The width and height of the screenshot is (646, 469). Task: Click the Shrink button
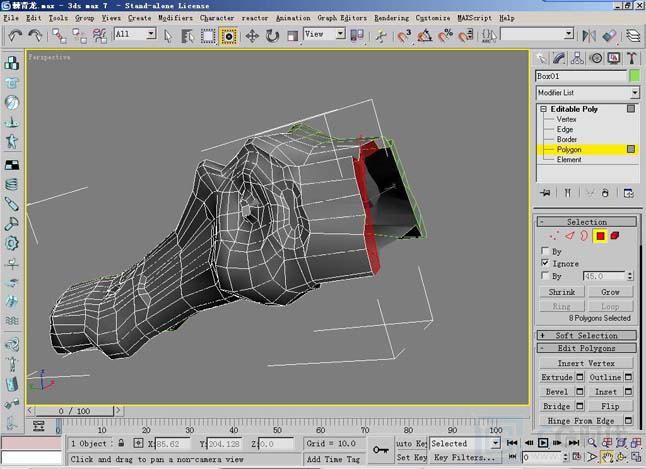coord(562,292)
